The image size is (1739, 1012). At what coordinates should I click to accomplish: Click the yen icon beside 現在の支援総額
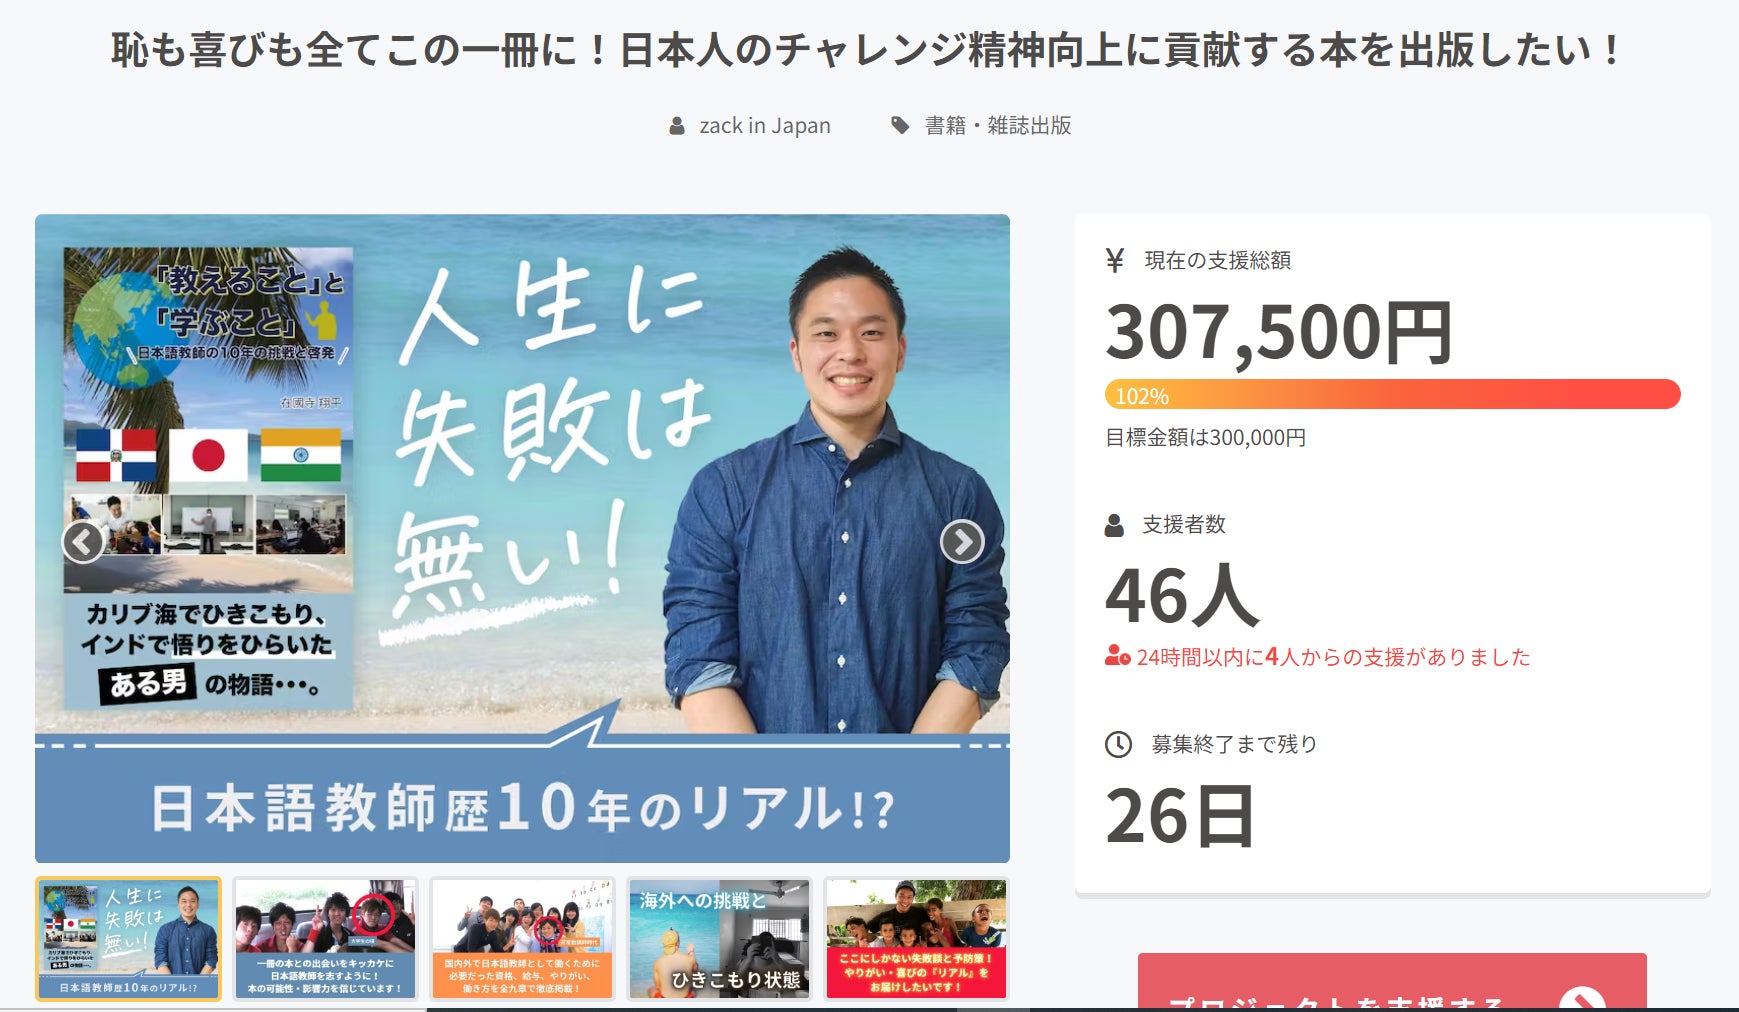(x=1115, y=261)
